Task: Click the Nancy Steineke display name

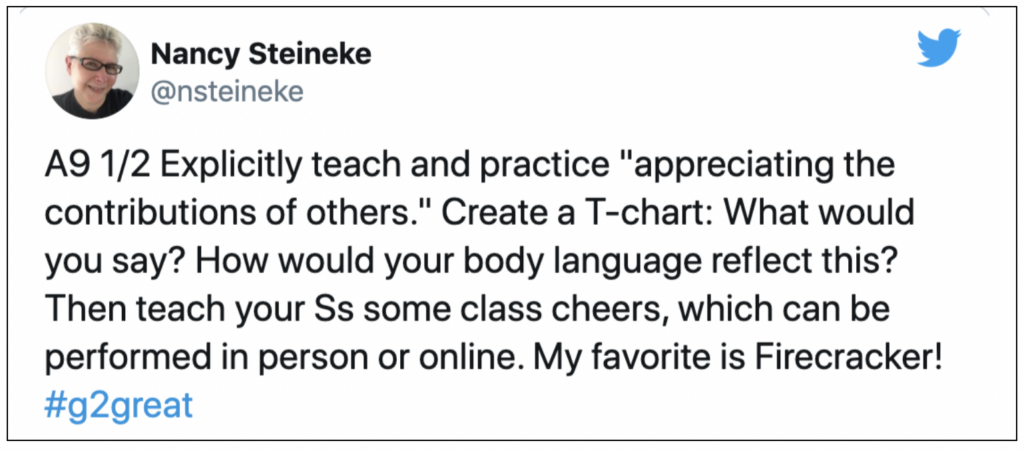Action: pos(261,55)
